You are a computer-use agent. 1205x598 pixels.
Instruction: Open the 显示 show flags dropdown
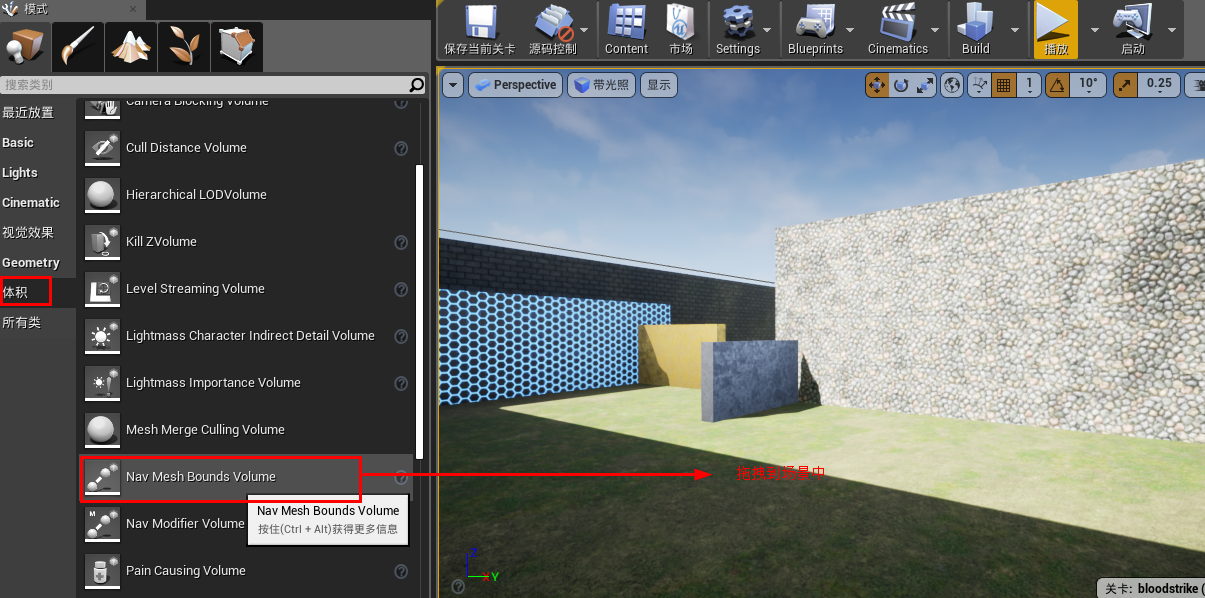658,85
